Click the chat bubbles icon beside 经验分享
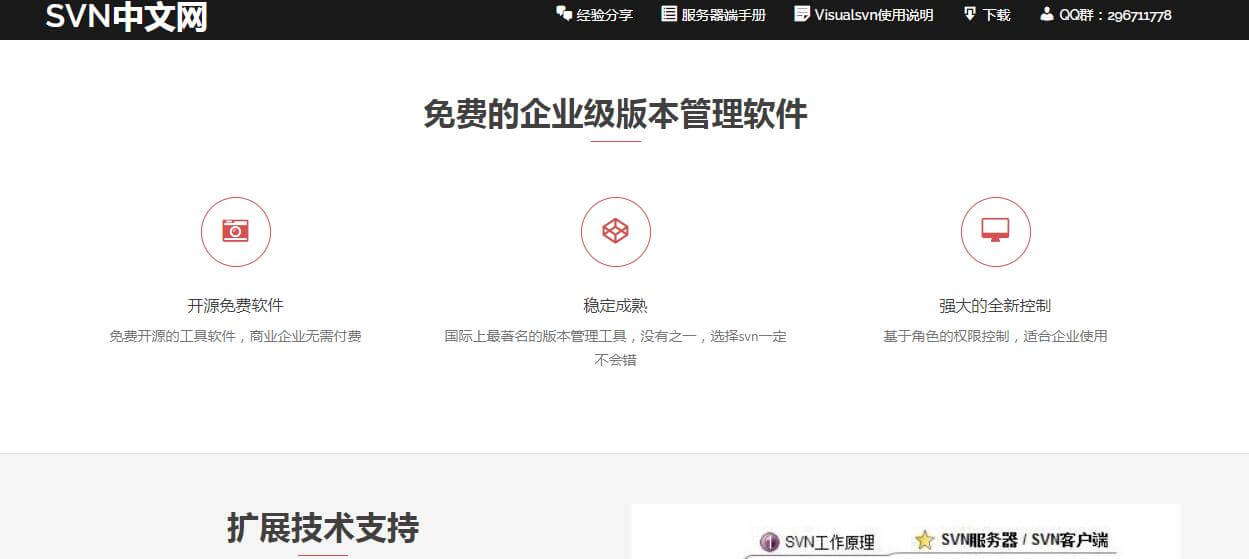1249x559 pixels. click(563, 14)
